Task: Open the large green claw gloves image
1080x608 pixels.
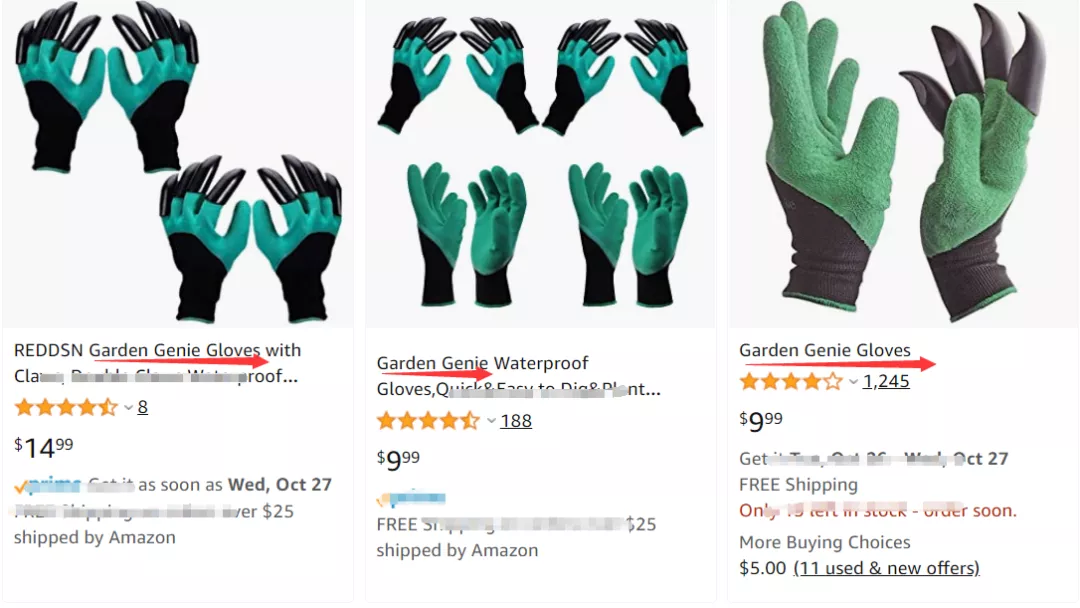Action: (904, 163)
